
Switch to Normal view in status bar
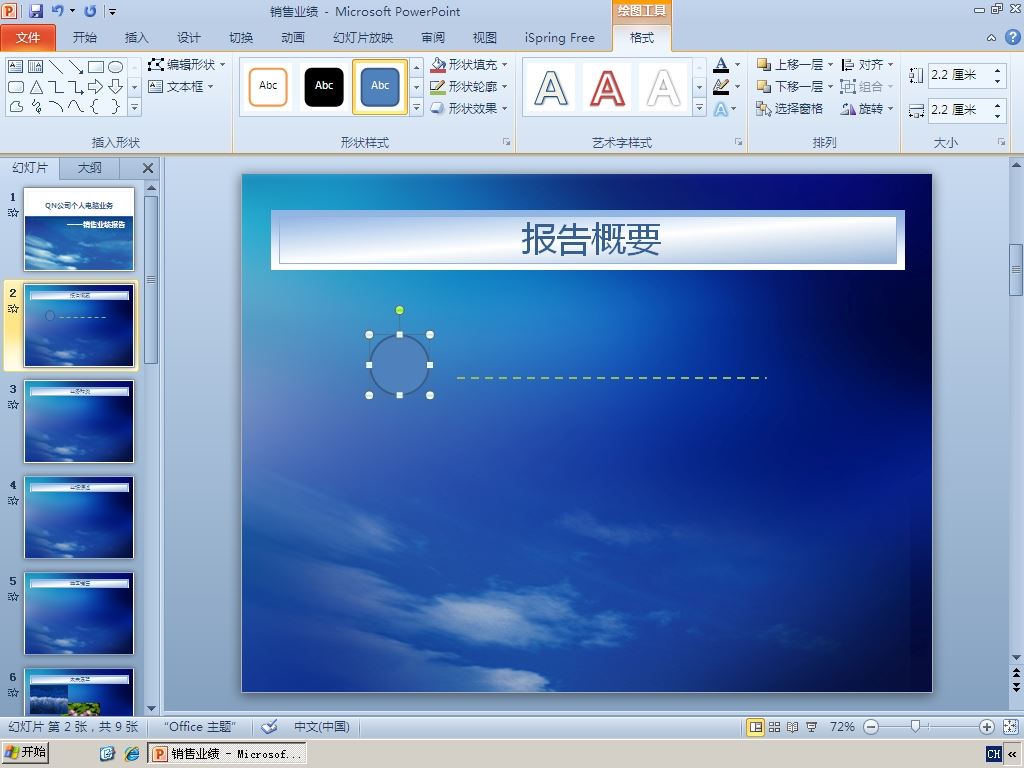(755, 726)
